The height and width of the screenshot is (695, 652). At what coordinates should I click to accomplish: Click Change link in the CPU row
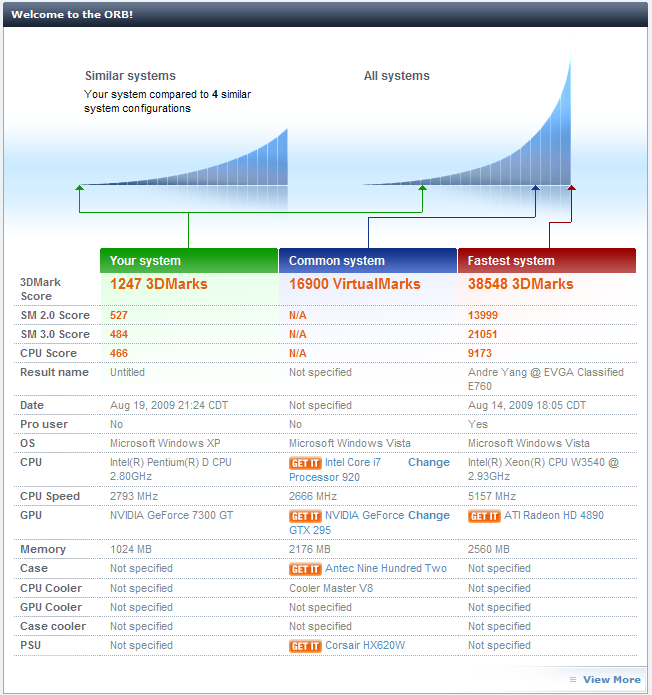(429, 462)
